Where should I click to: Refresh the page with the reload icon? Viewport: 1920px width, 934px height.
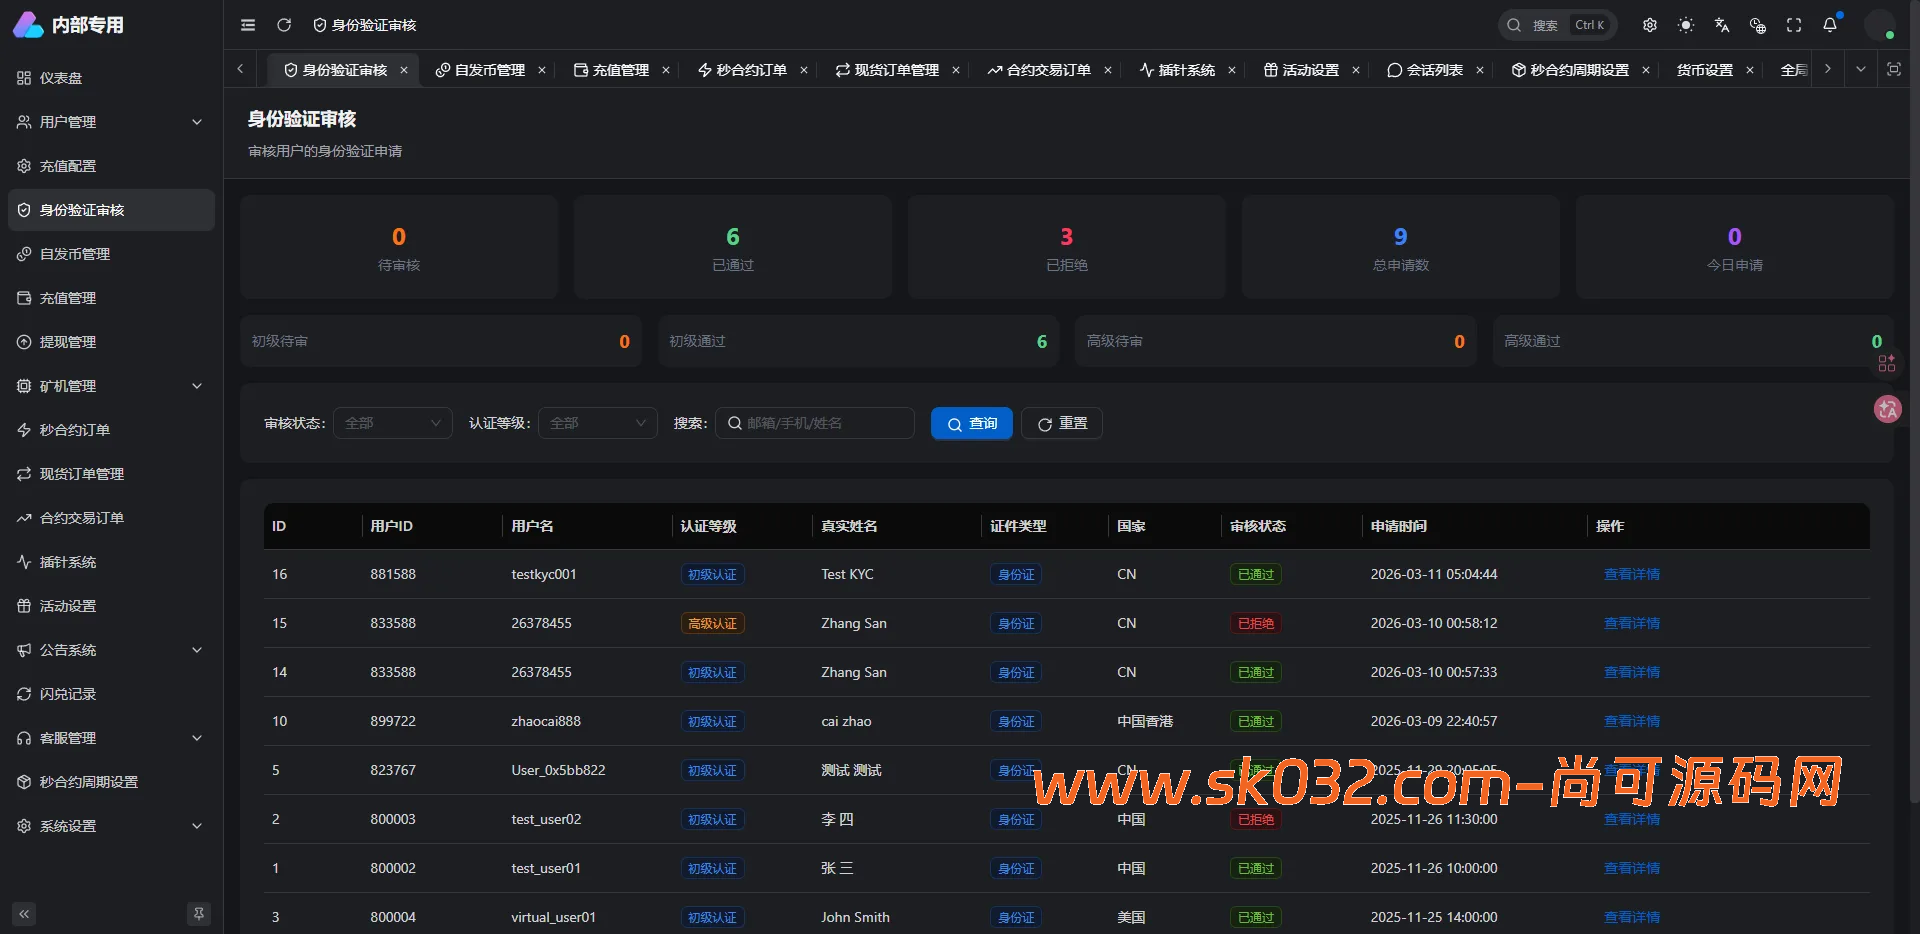pyautogui.click(x=284, y=25)
